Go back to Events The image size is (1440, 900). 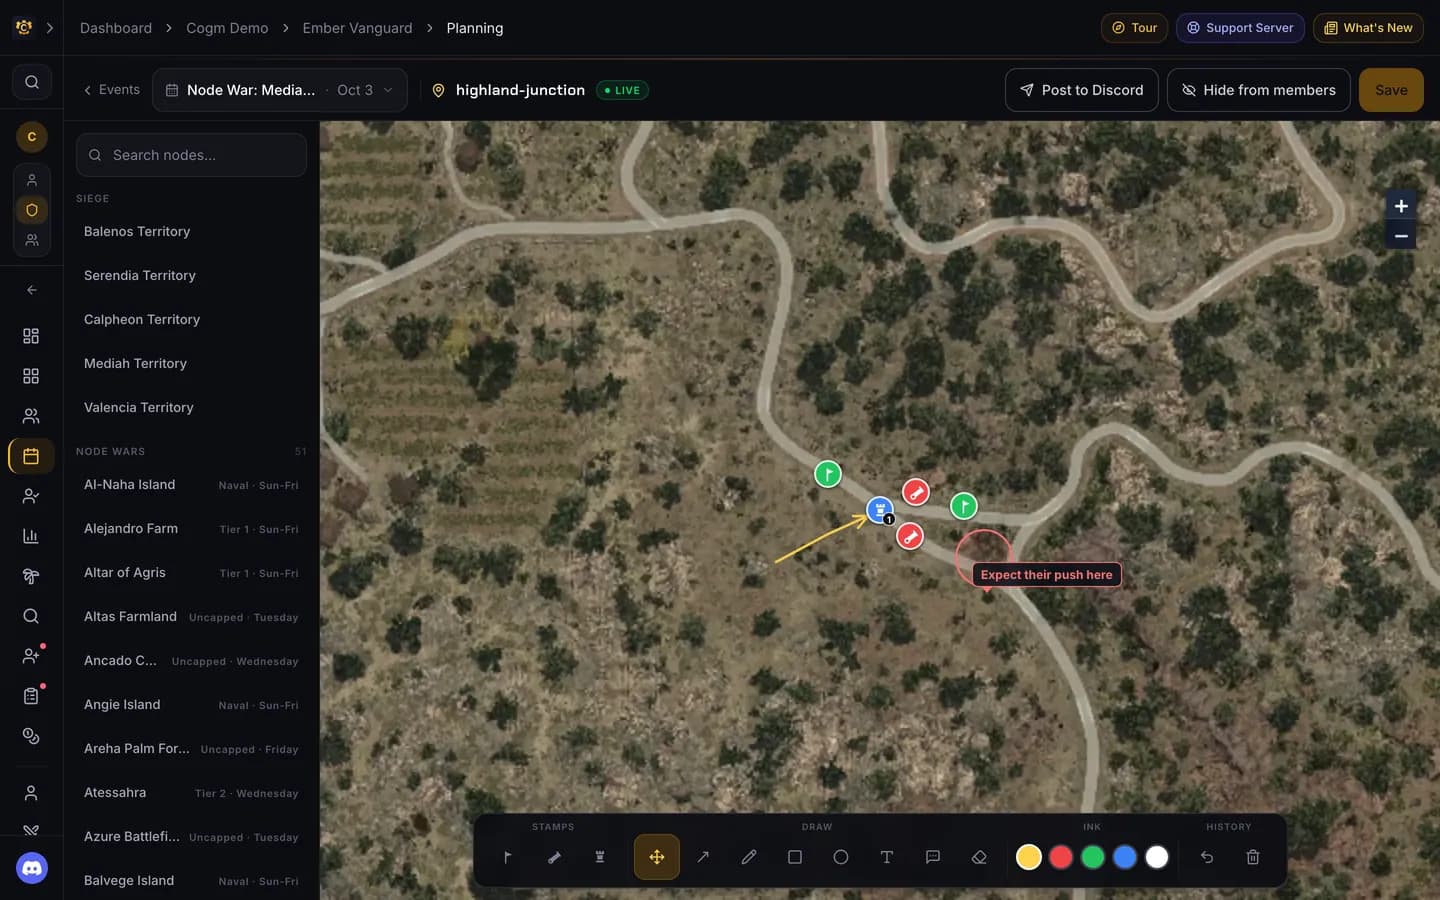click(x=111, y=90)
